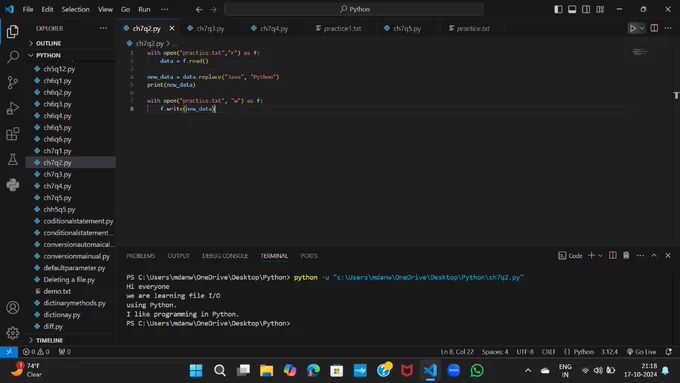Change end of line CRLF setting
Viewport: 680px width, 383px height.
[549, 352]
